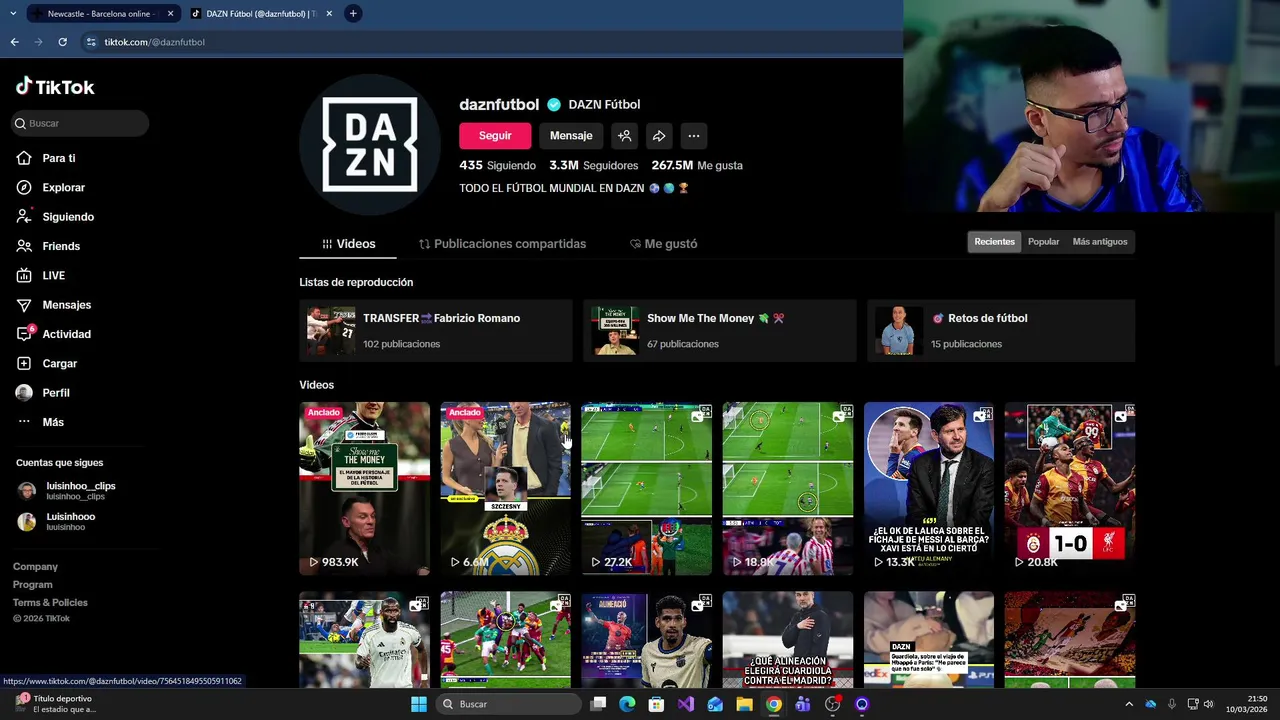Close the Newcastle - Barcelona tab

tap(170, 14)
